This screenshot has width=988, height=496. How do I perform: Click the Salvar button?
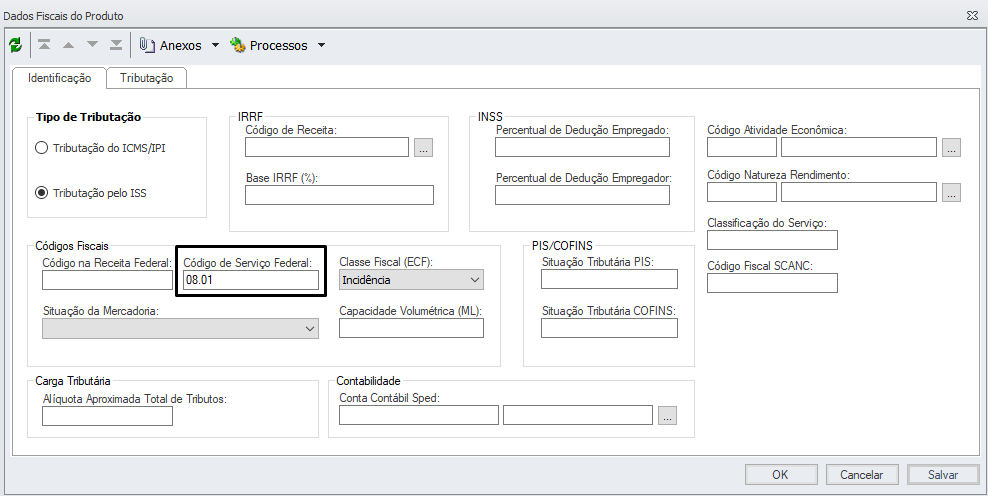(x=943, y=475)
